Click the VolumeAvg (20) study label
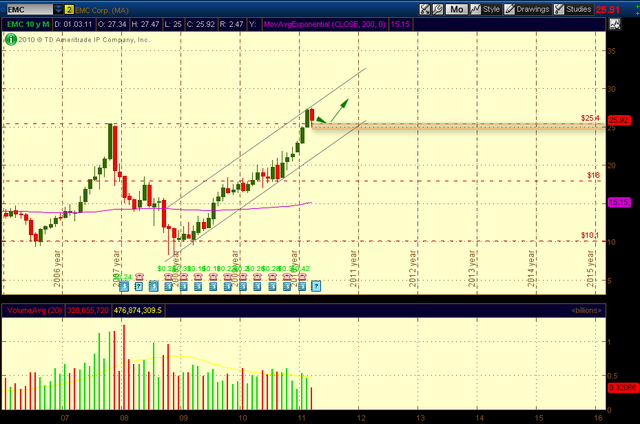The image size is (640, 424). point(29,310)
